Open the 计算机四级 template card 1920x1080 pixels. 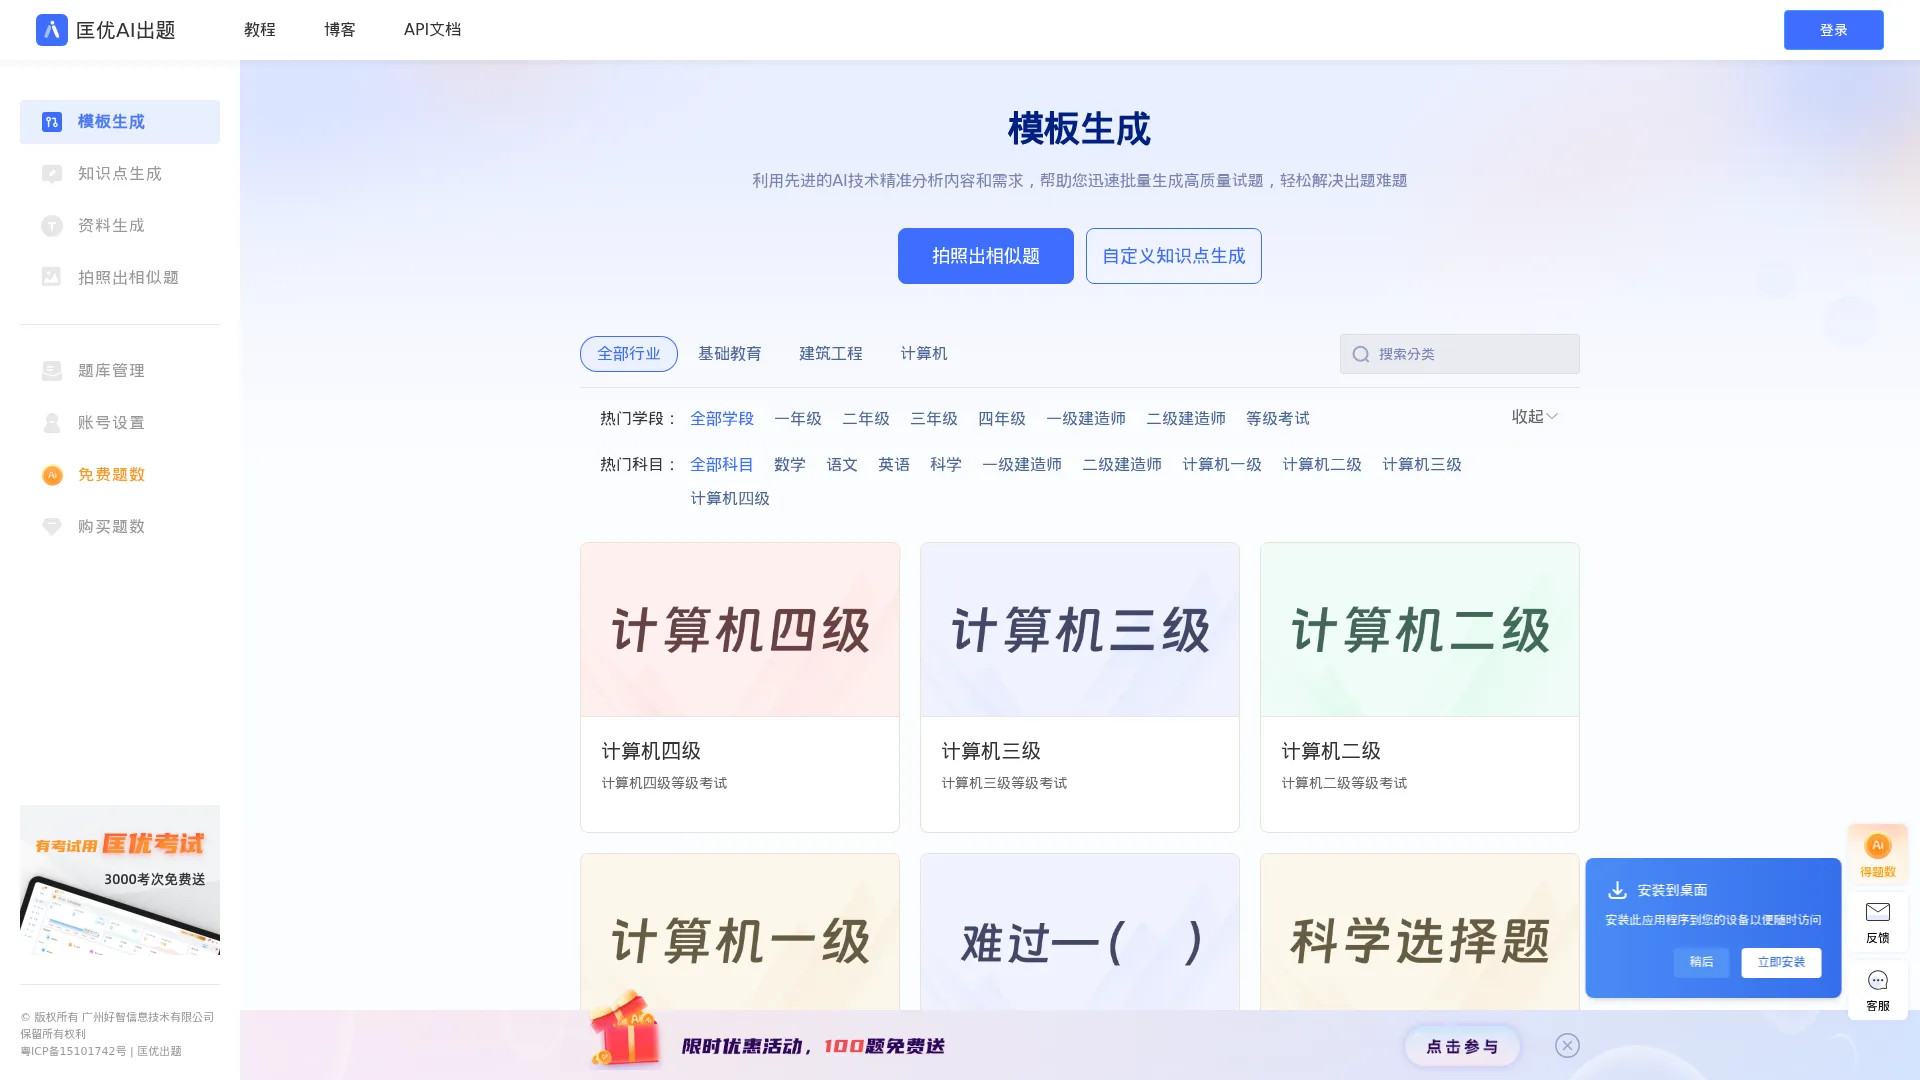(x=740, y=688)
